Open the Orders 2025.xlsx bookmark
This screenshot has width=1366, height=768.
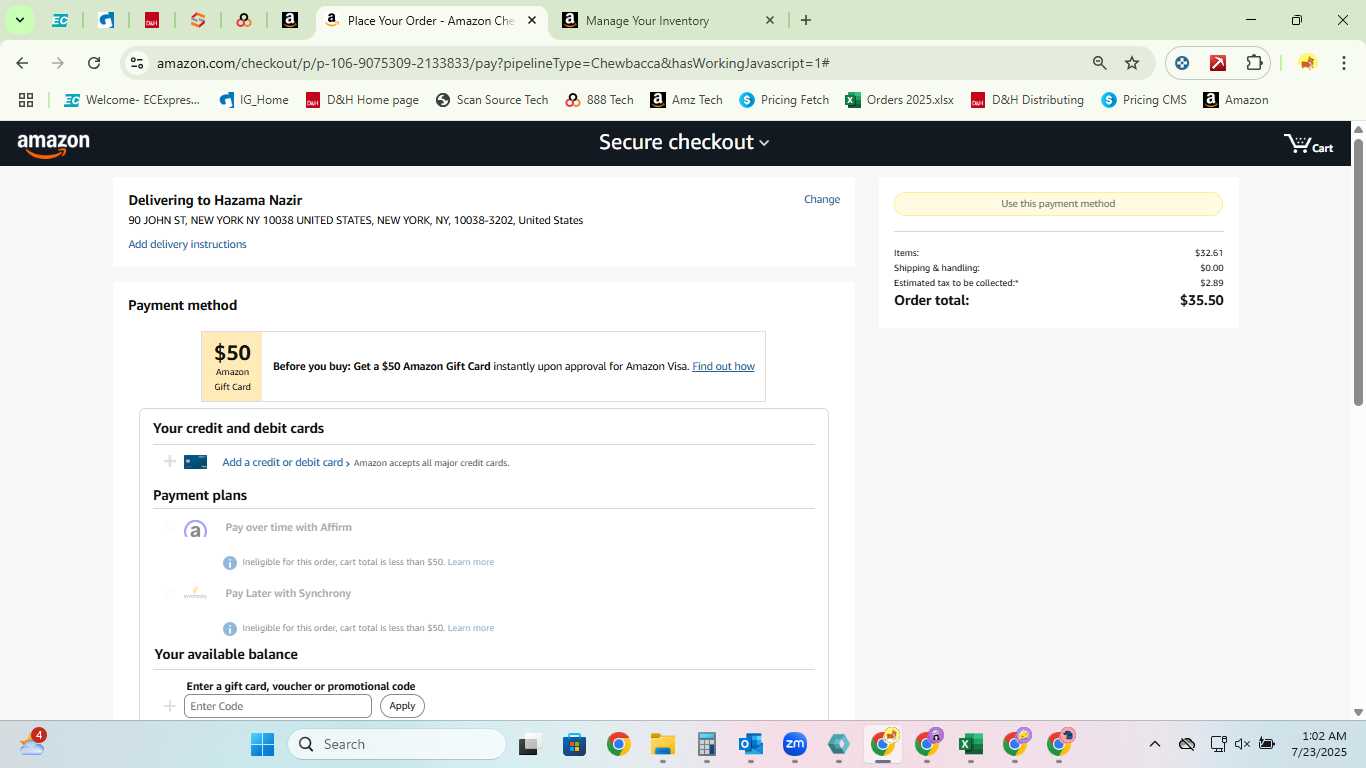pyautogui.click(x=899, y=100)
